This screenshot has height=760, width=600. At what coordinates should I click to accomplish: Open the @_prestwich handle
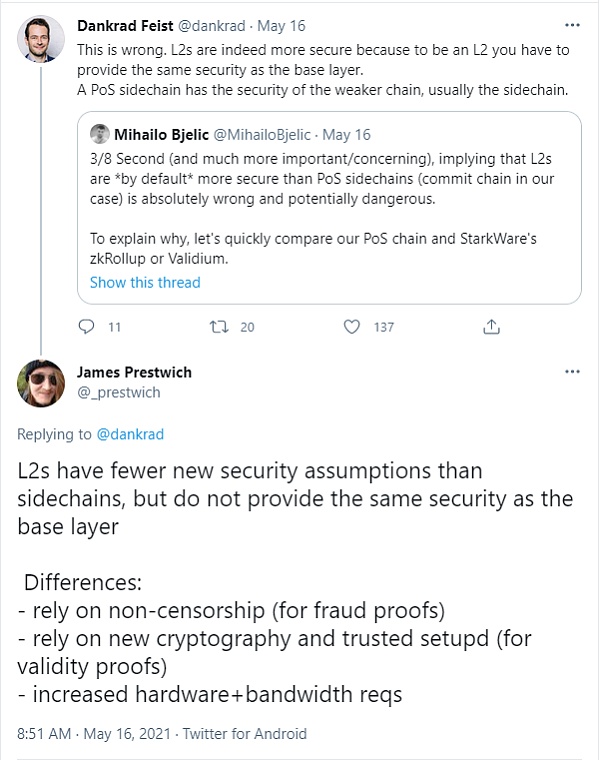click(118, 392)
